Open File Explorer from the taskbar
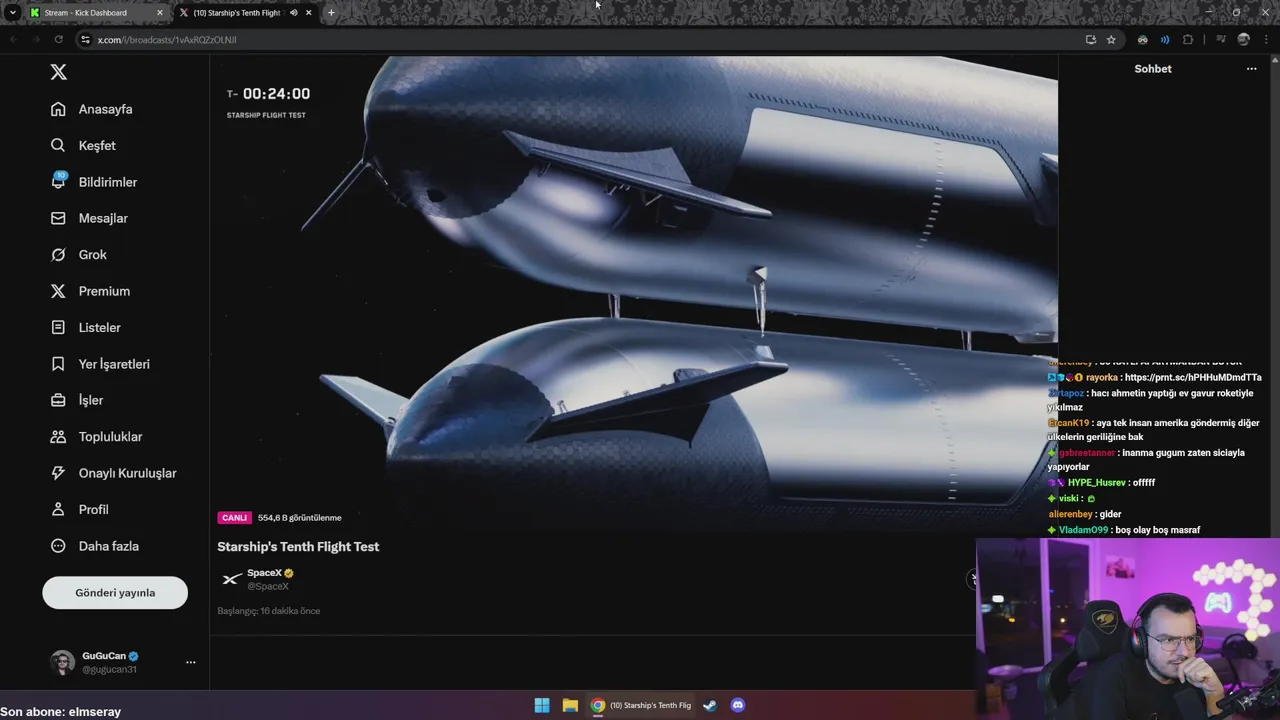 [x=570, y=705]
